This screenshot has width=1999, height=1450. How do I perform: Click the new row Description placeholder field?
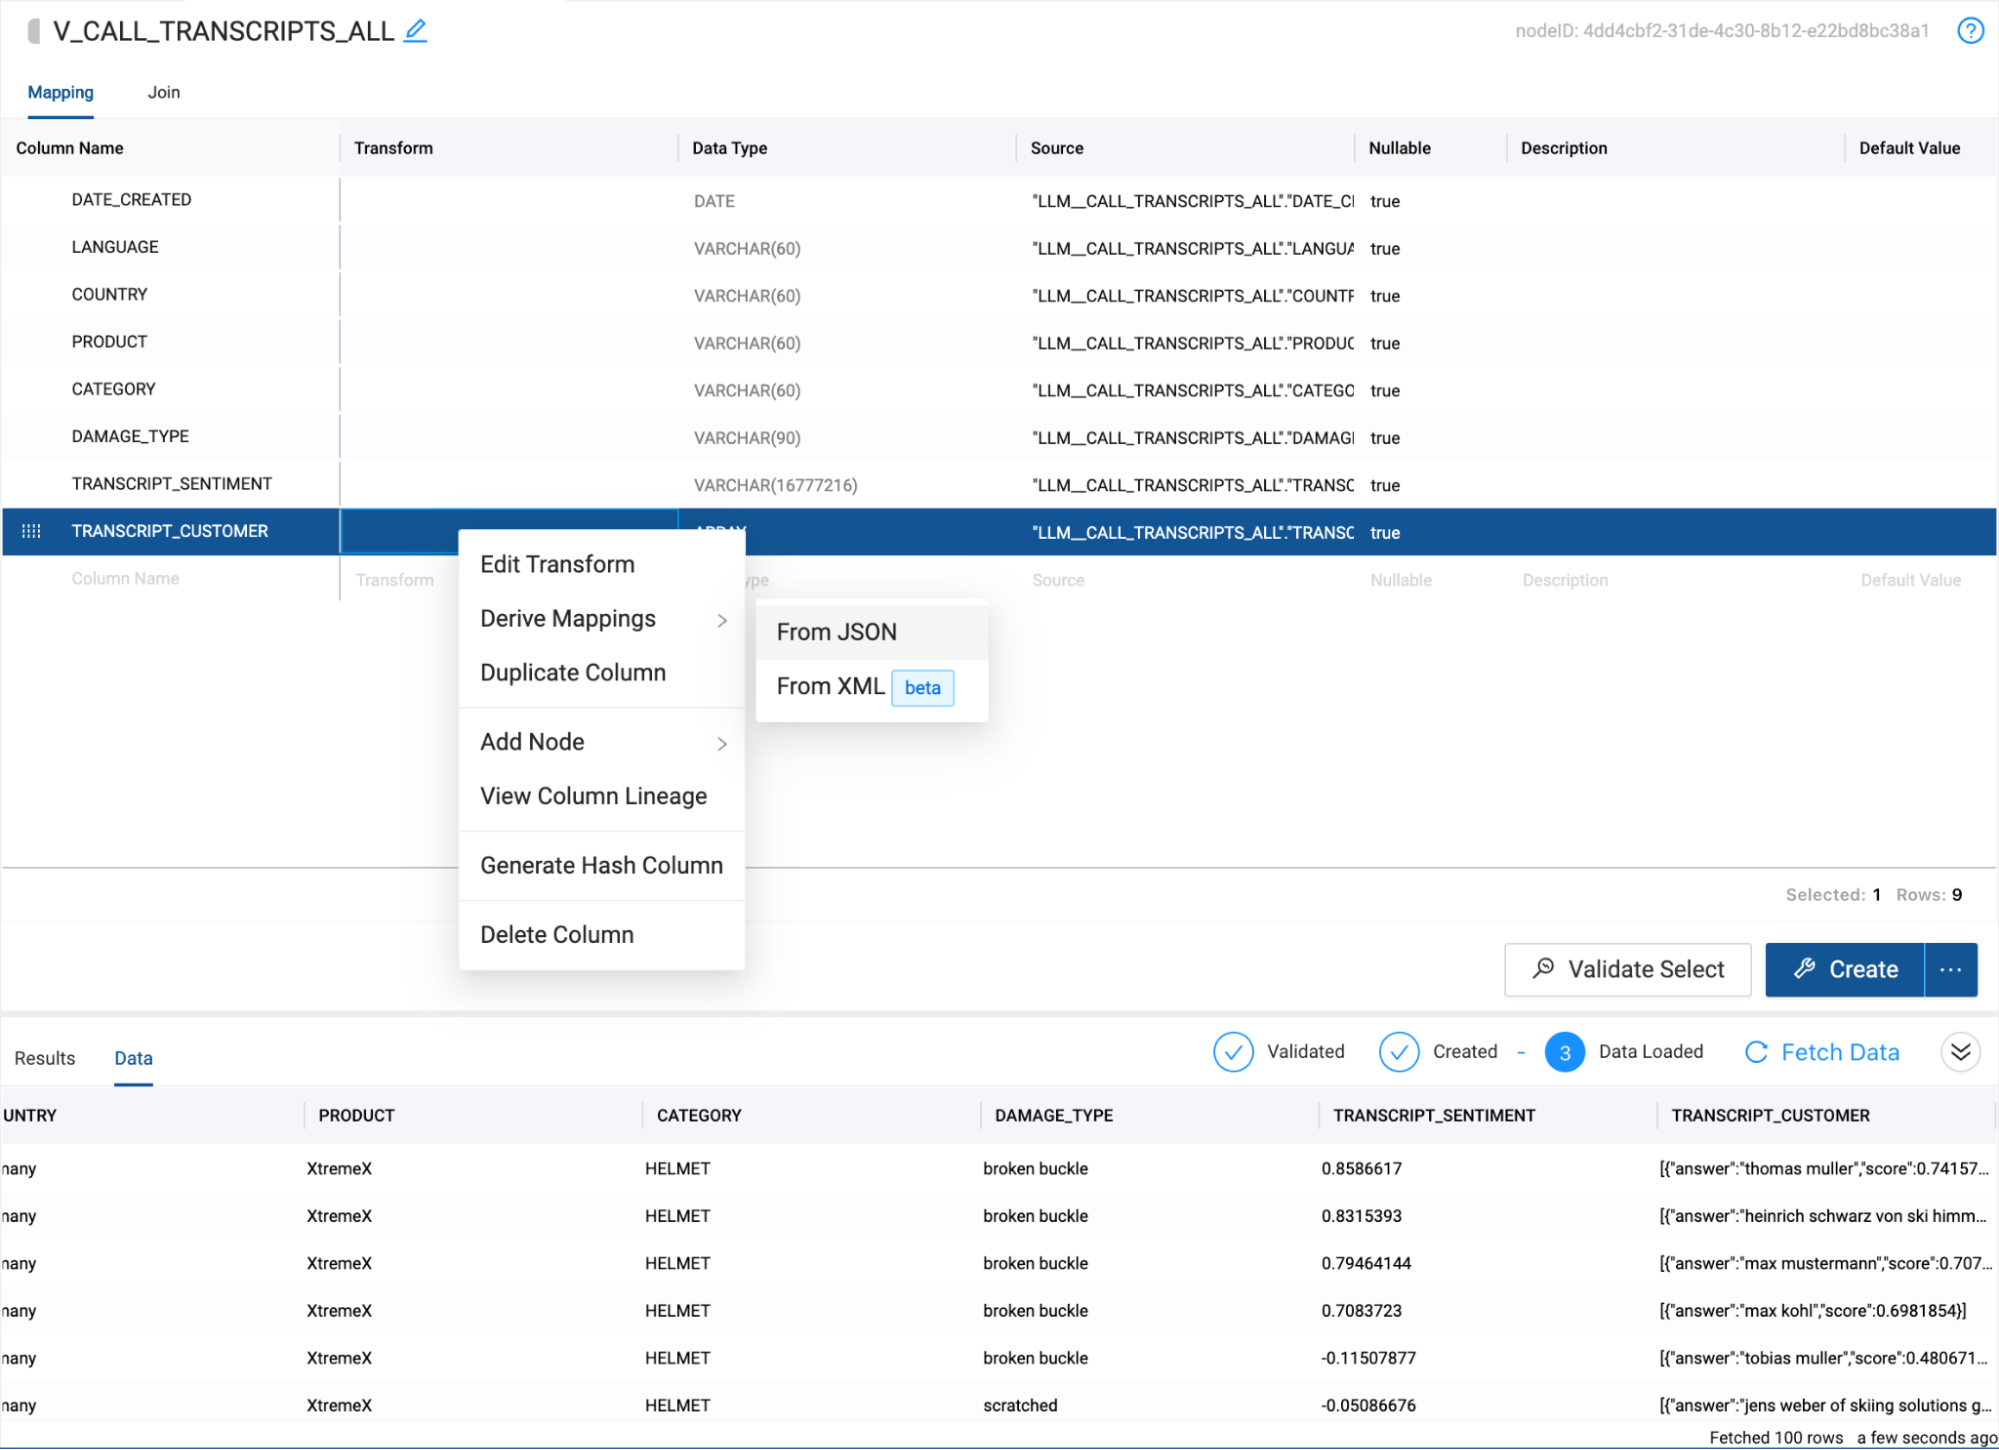pyautogui.click(x=1565, y=581)
